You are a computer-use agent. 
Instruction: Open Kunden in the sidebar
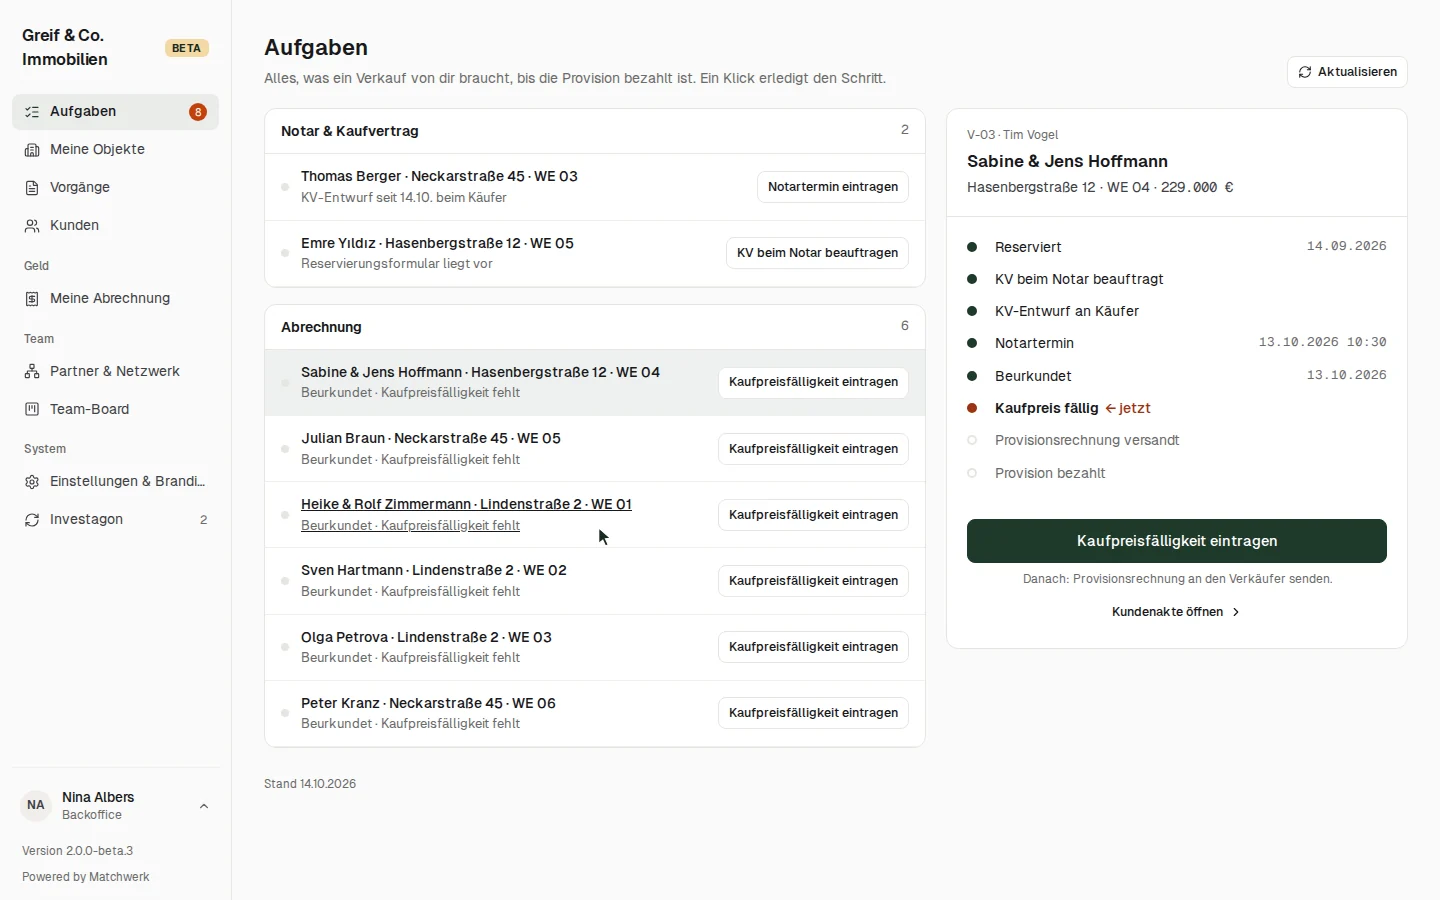coord(115,226)
